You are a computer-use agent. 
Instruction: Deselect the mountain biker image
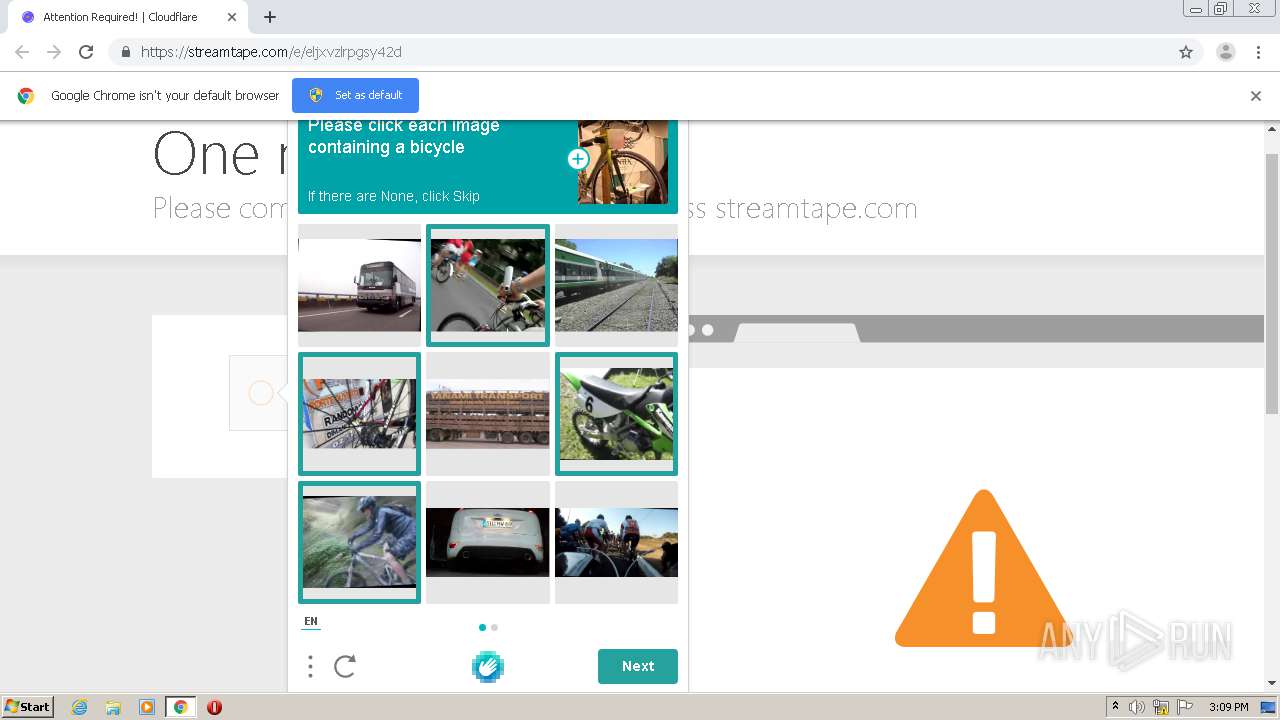tap(359, 542)
